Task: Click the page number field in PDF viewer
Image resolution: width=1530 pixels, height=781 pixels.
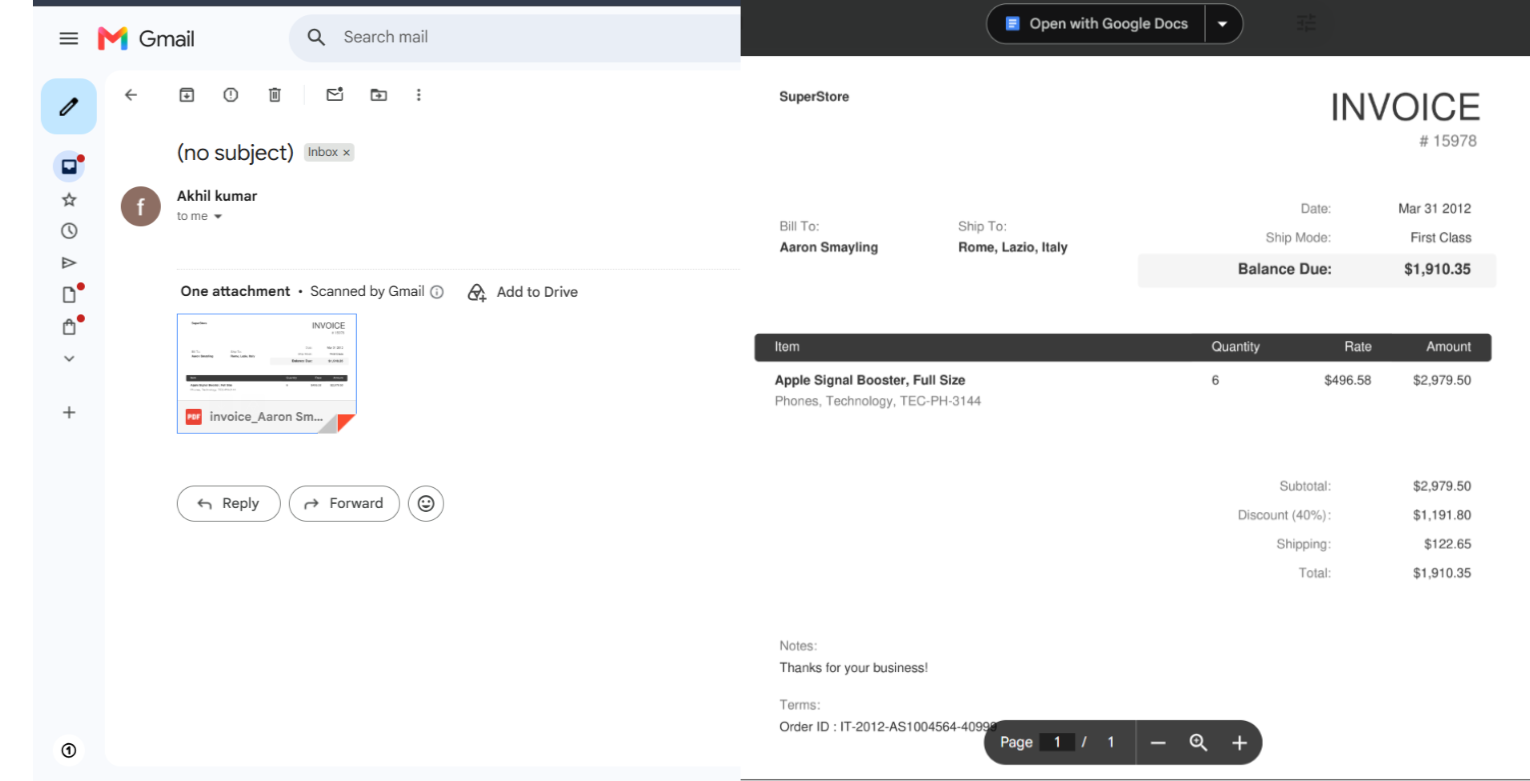Action: pos(1057,742)
